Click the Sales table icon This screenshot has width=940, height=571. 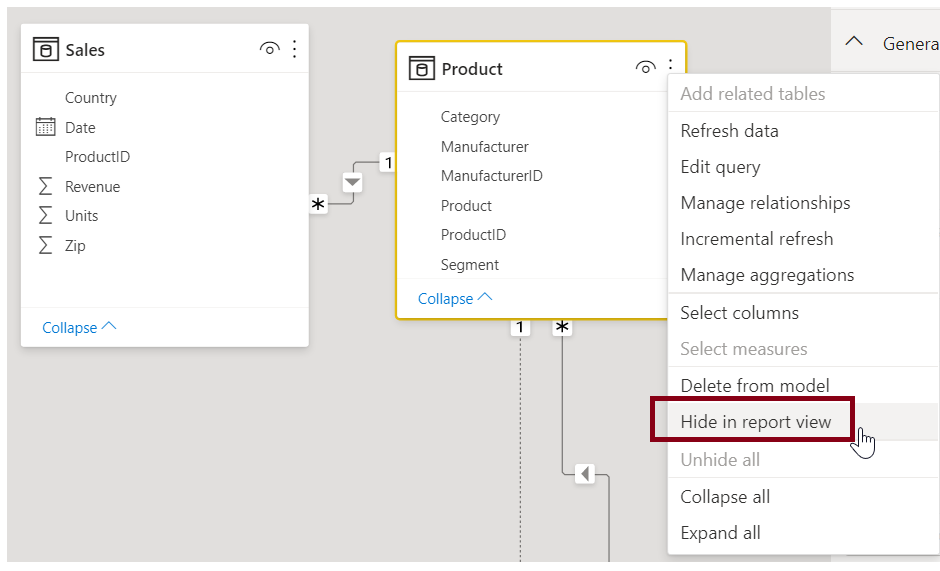46,49
